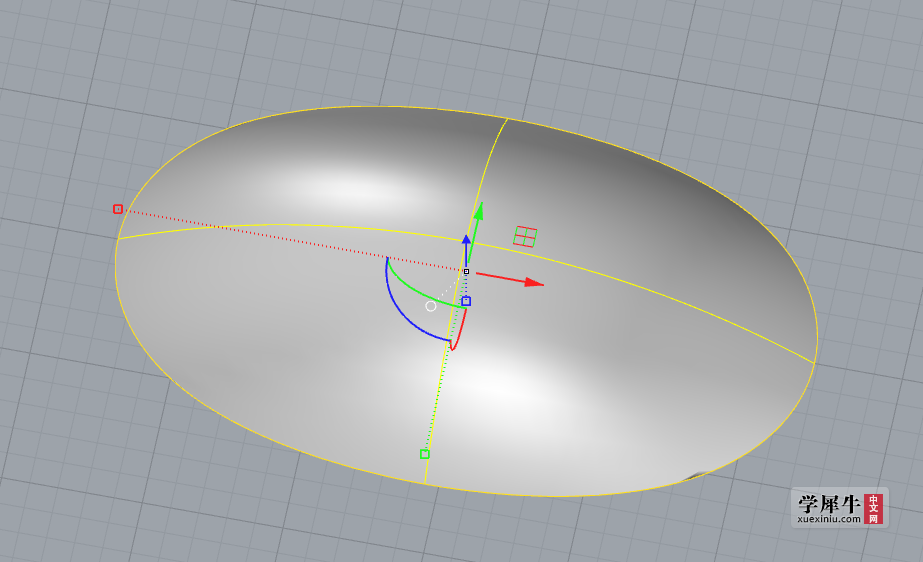The width and height of the screenshot is (923, 562).
Task: Select the red square scale handle
Action: pos(118,209)
